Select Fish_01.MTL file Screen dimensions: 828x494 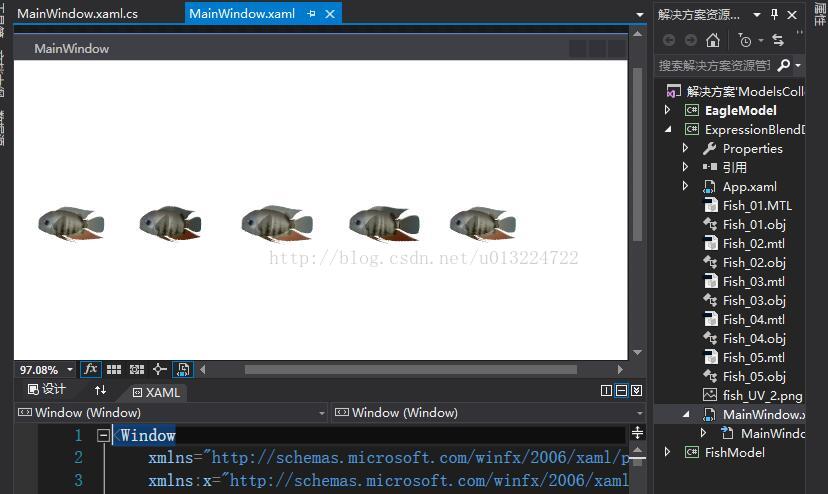(757, 206)
